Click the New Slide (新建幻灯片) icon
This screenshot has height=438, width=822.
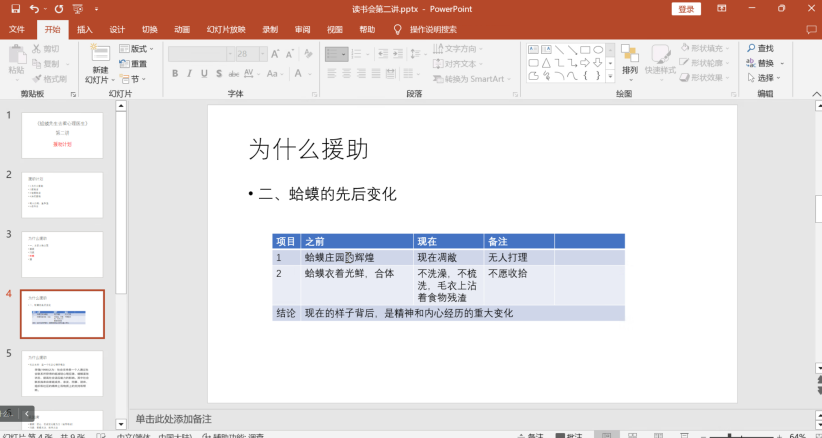(x=98, y=53)
